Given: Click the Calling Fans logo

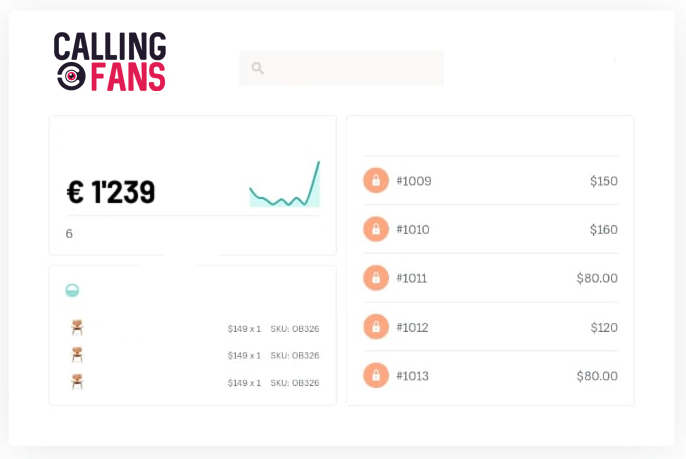Looking at the screenshot, I should click(x=110, y=61).
